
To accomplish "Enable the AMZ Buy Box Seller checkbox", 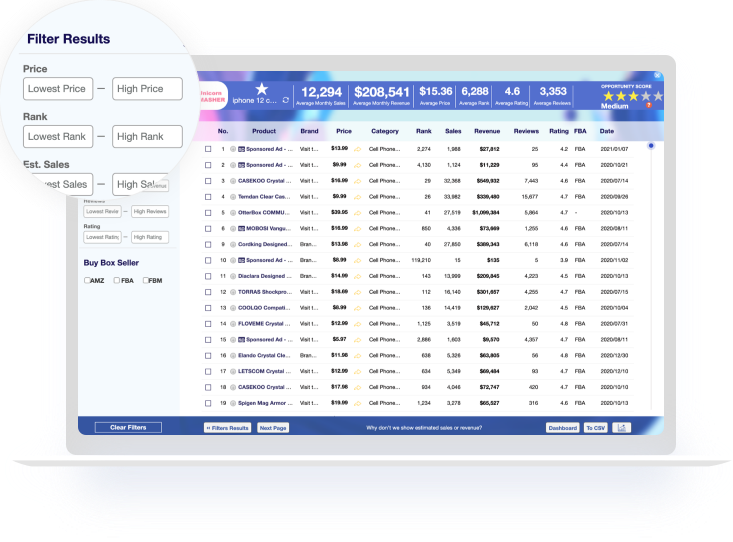I will point(87,280).
